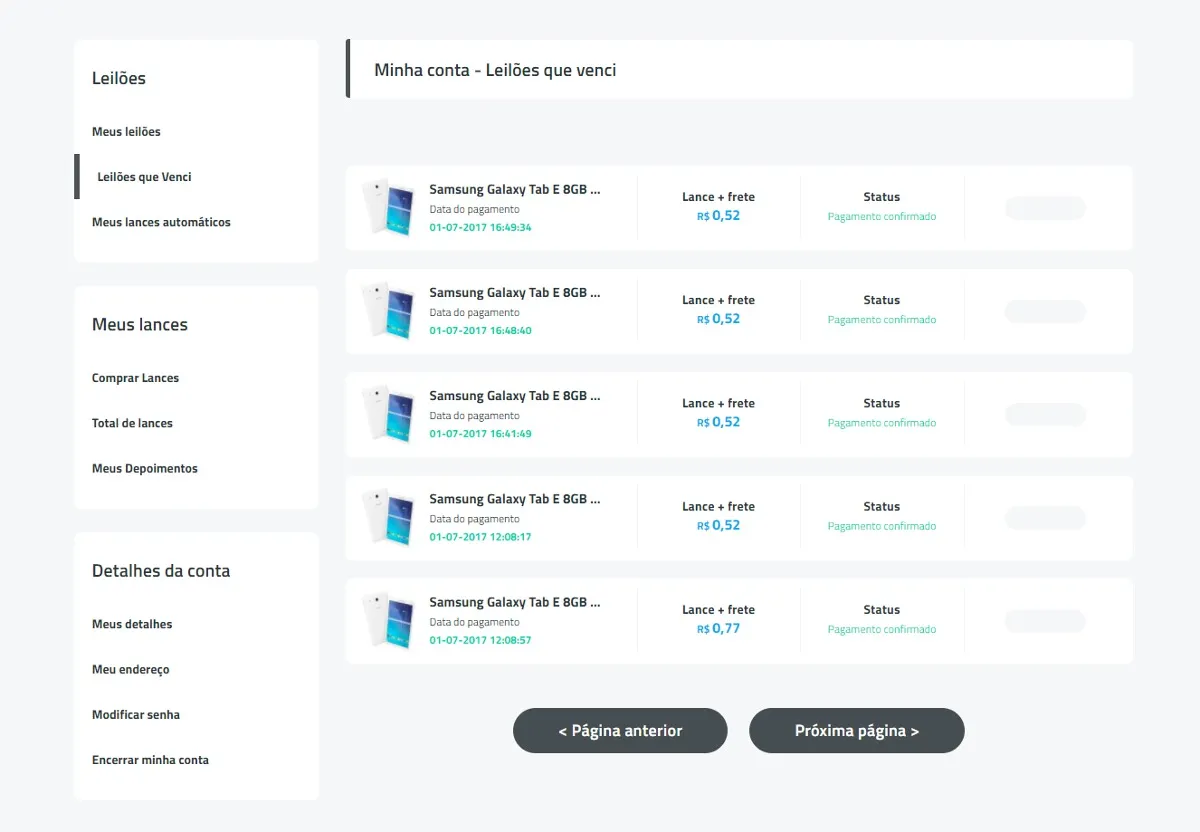Click heading Minha conta - Leilões que venci
The width and height of the screenshot is (1200, 832).
click(495, 70)
